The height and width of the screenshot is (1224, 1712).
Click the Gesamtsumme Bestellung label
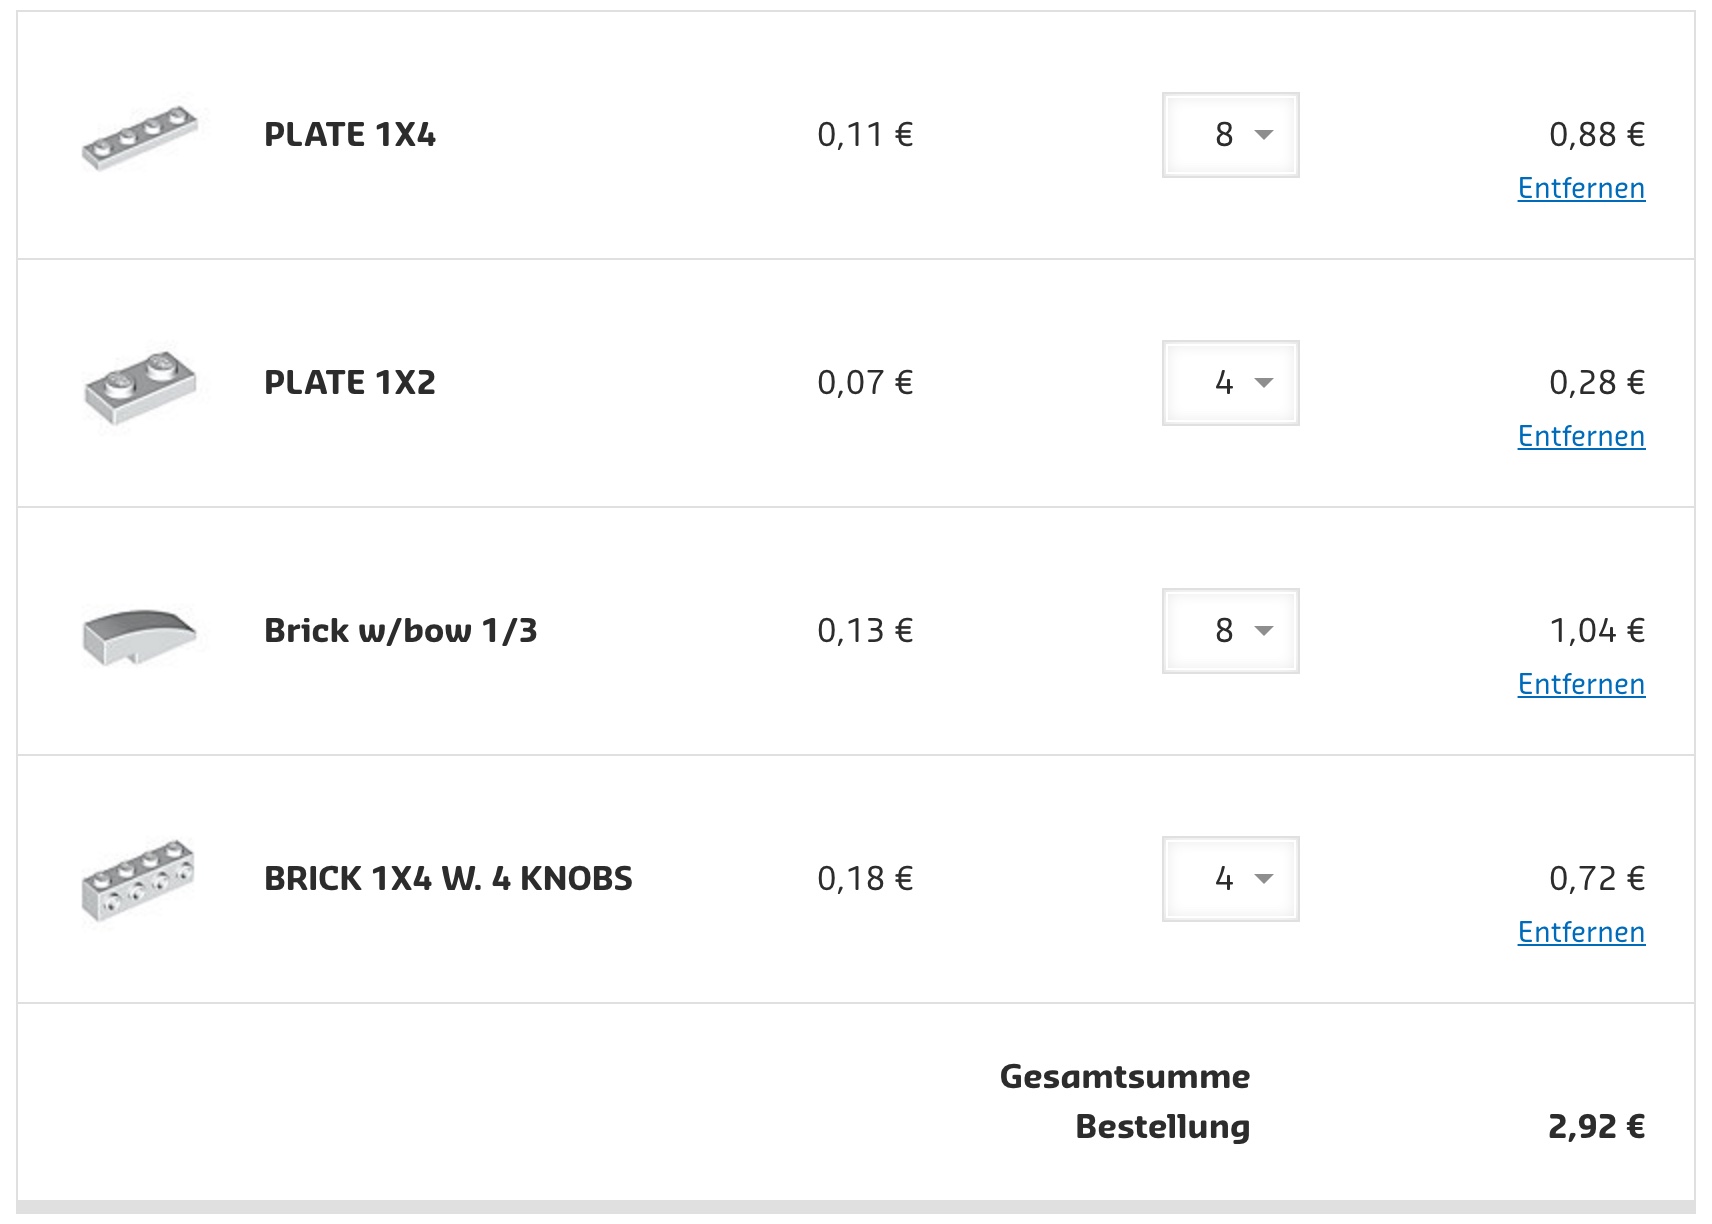pos(1125,1101)
